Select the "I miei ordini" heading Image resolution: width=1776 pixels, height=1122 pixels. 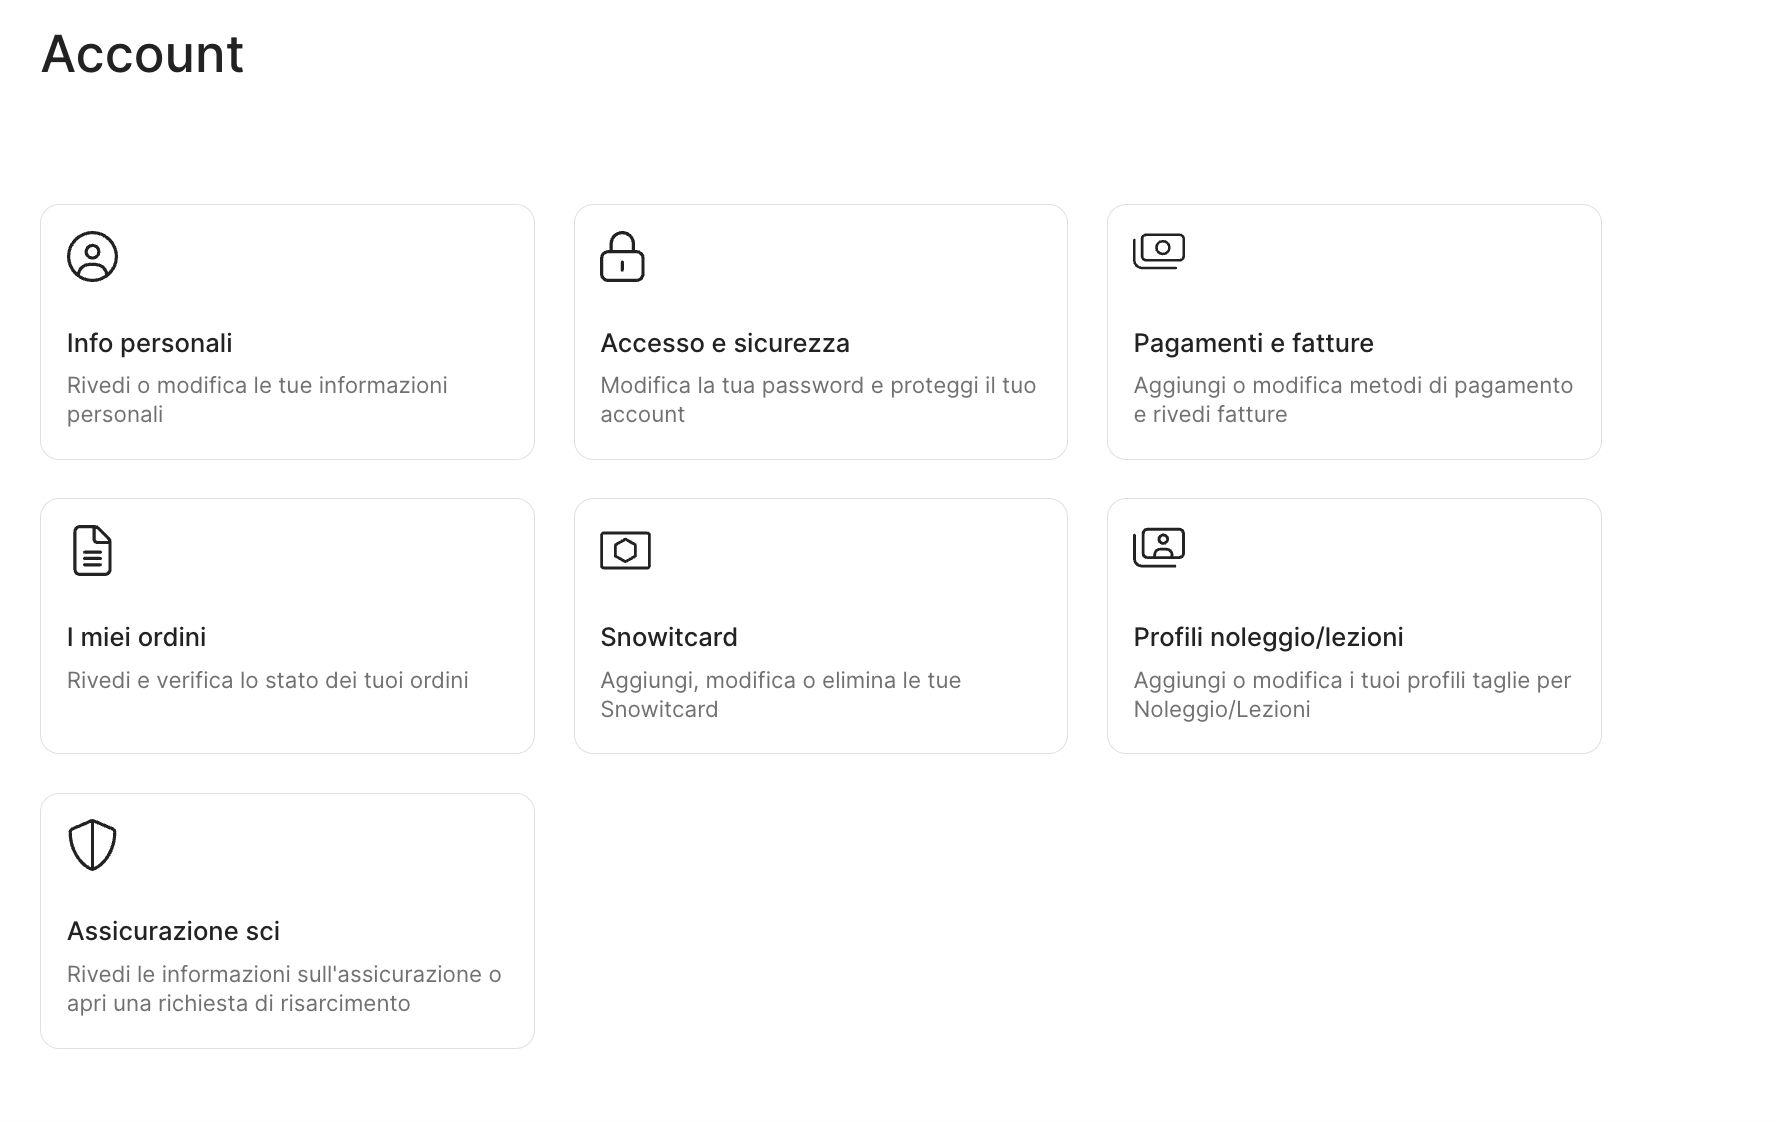(136, 637)
